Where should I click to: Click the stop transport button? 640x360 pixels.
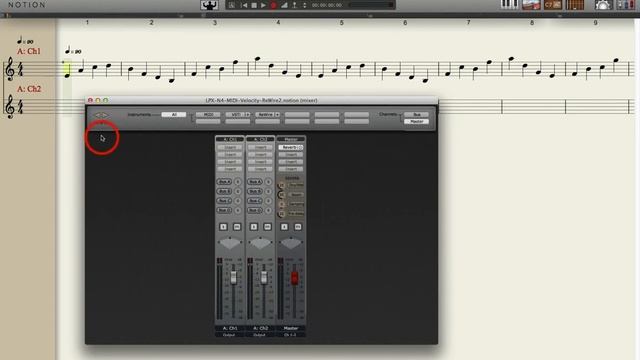point(254,5)
